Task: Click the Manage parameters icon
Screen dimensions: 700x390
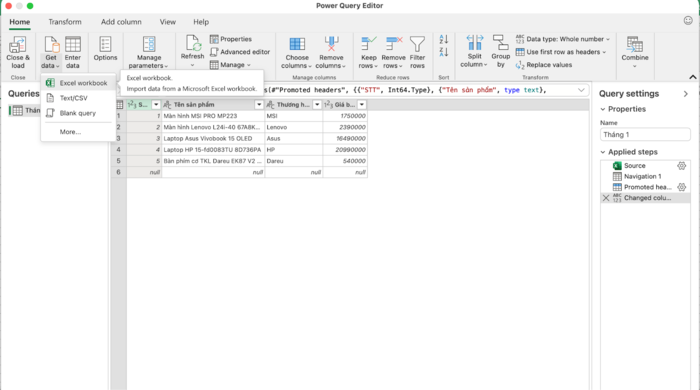Action: click(149, 45)
